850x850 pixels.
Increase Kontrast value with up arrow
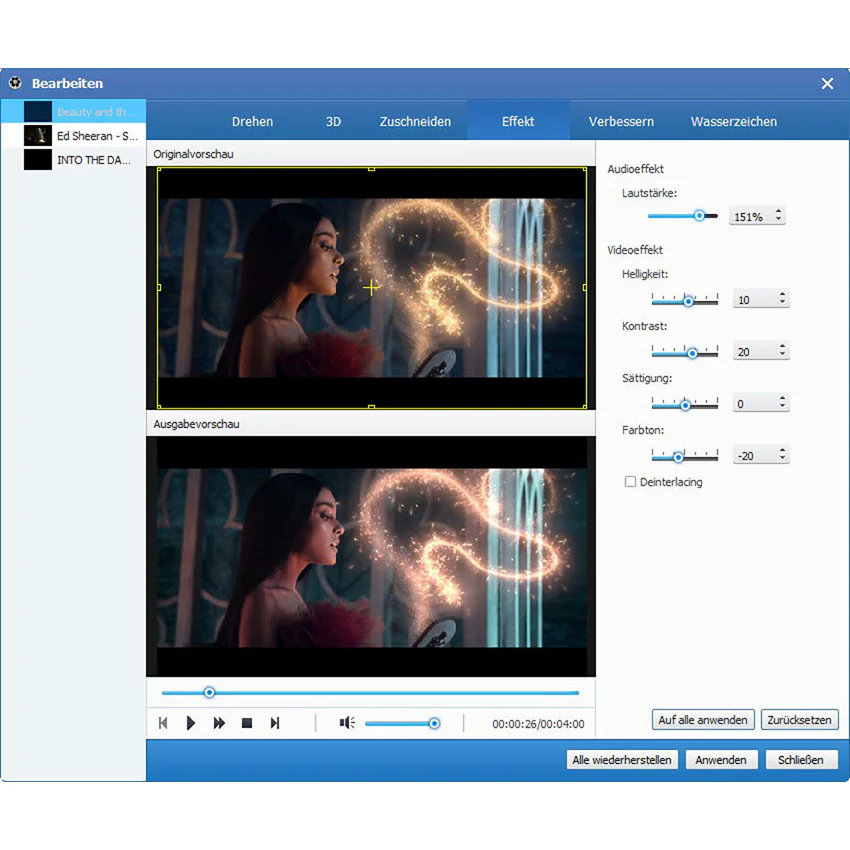click(x=782, y=345)
